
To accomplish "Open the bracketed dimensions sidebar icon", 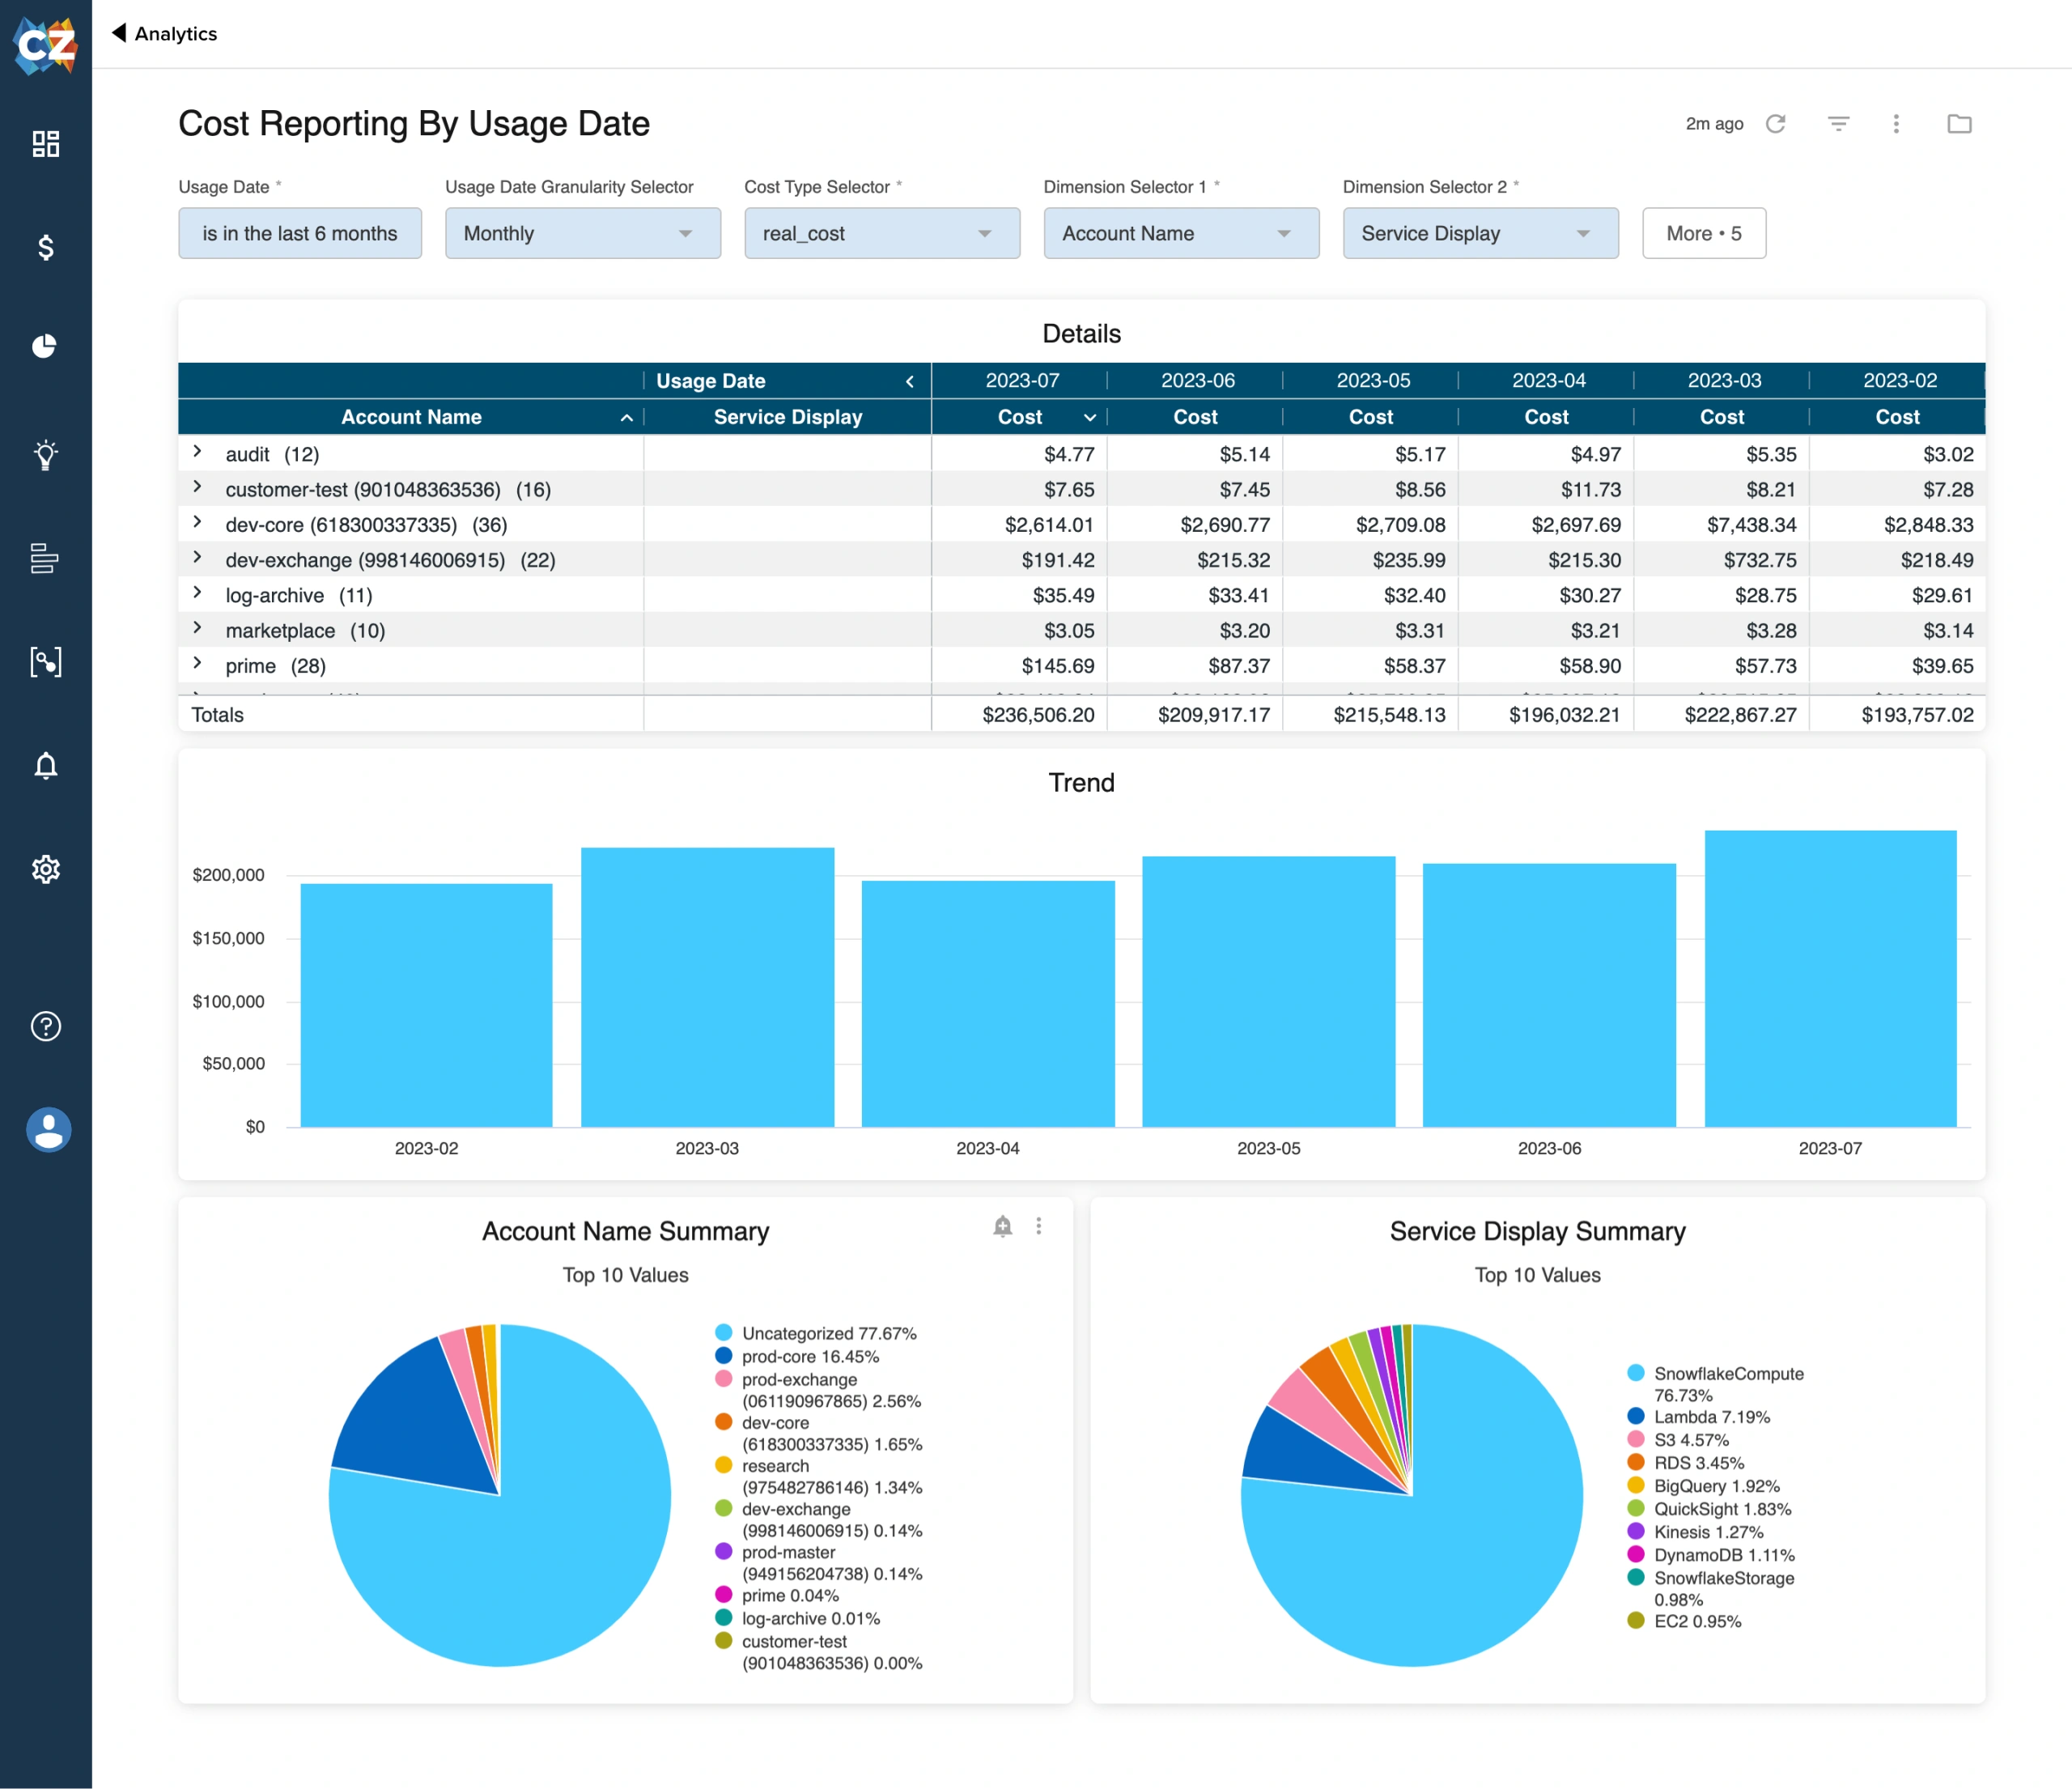I will [46, 662].
